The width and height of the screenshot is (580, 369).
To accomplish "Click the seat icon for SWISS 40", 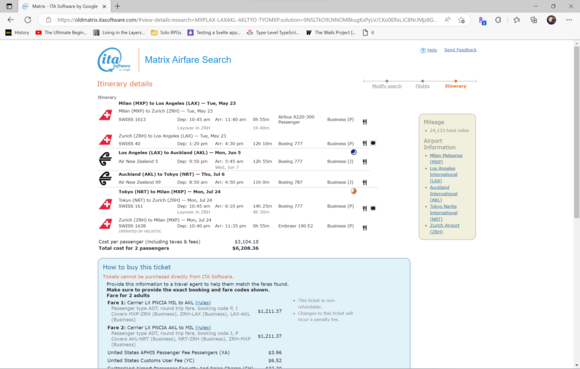I will click(x=373, y=143).
